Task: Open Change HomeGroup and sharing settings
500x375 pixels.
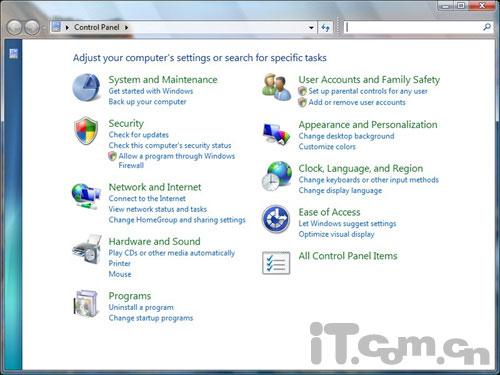Action: pos(177,220)
